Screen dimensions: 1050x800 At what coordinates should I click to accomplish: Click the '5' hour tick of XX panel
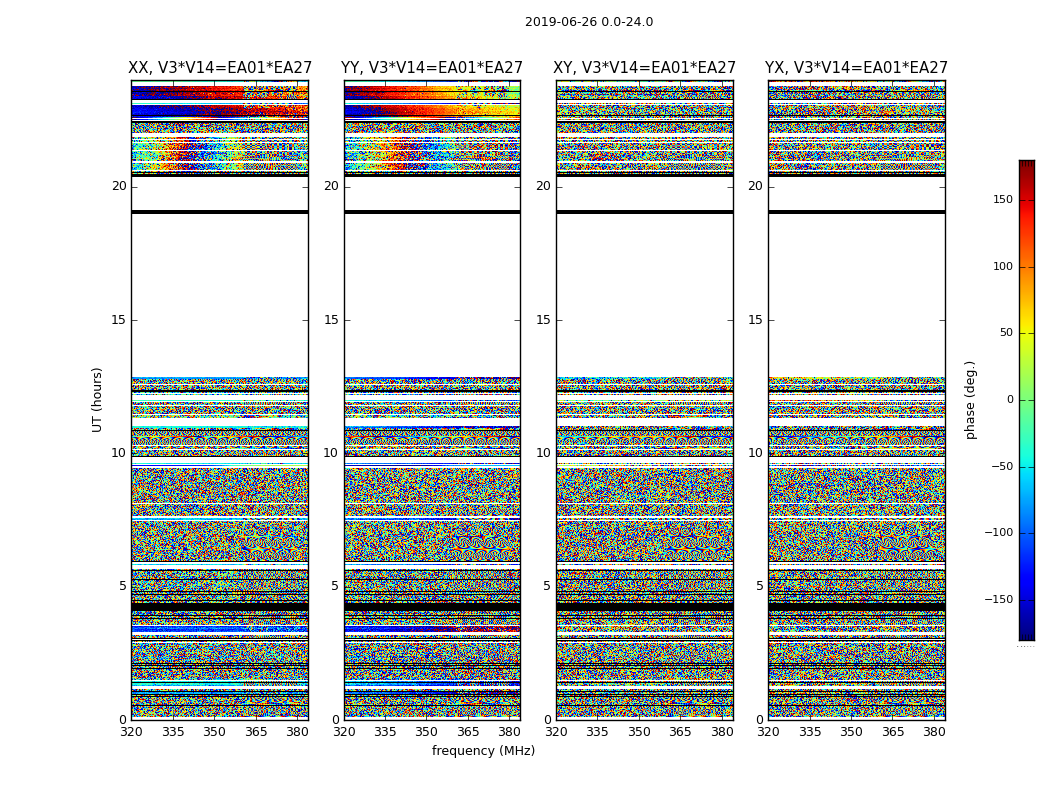[123, 586]
